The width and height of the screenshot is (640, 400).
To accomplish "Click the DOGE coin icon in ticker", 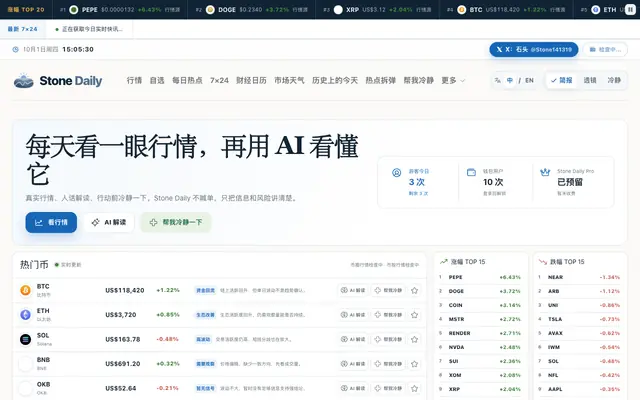I will pyautogui.click(x=210, y=9).
